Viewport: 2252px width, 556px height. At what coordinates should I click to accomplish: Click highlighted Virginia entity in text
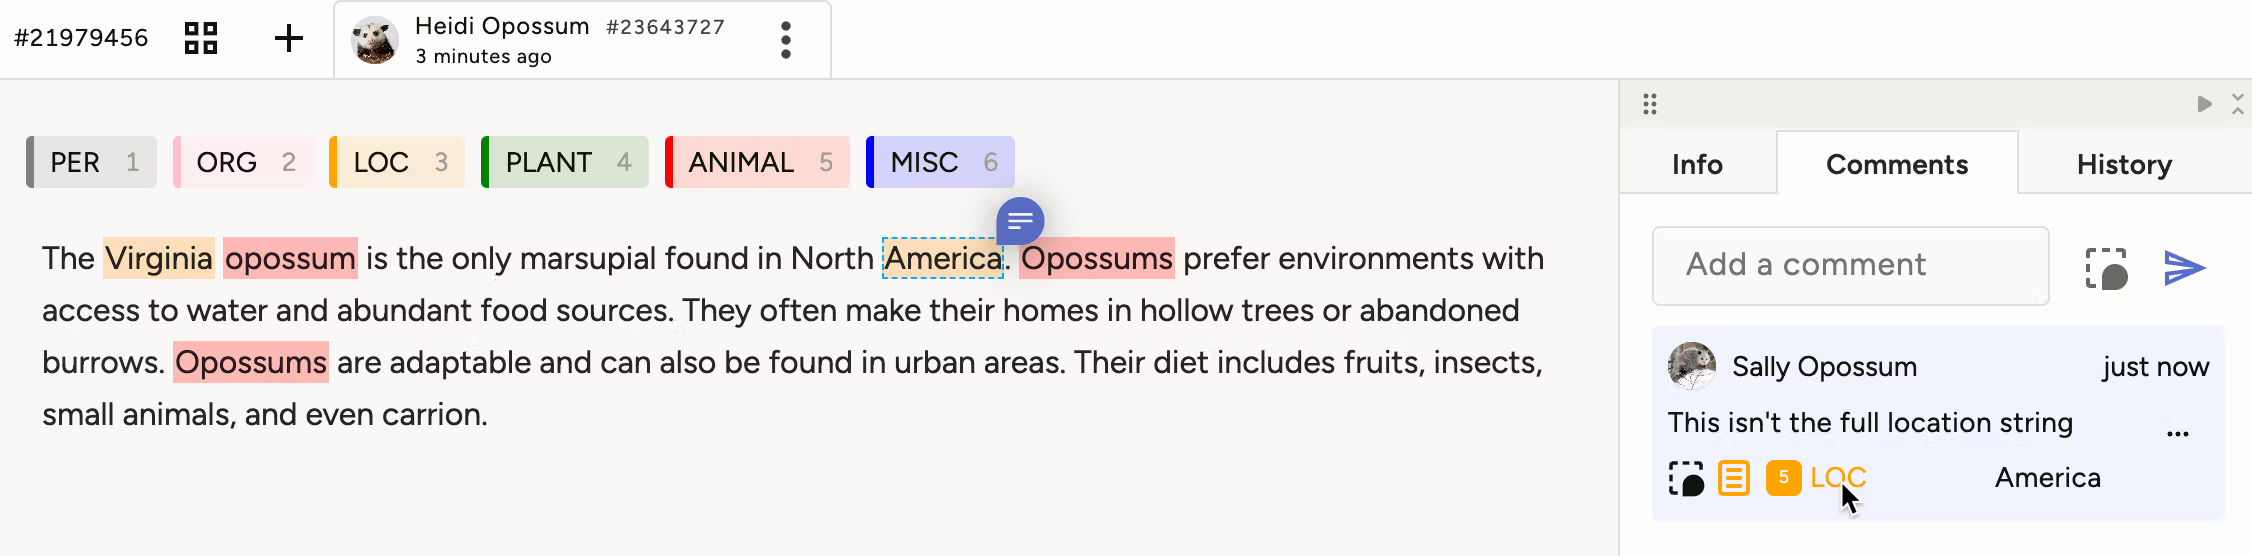pyautogui.click(x=159, y=258)
